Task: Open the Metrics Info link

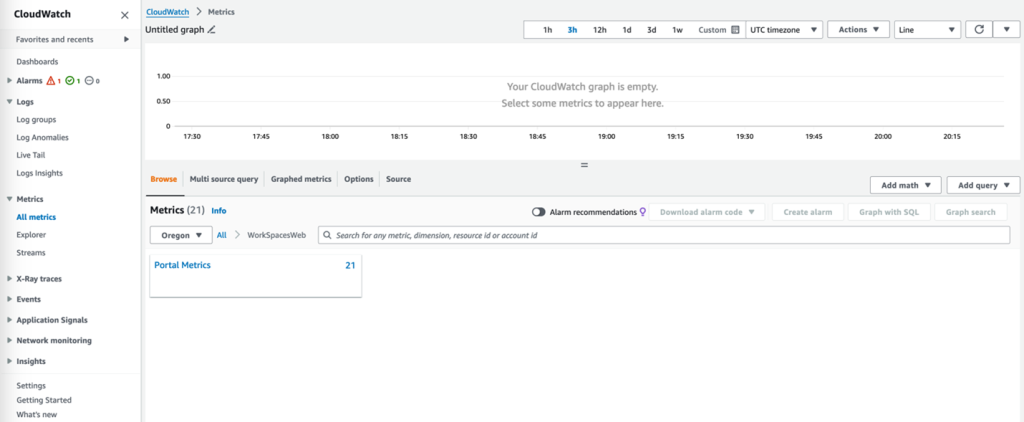Action: (x=219, y=211)
